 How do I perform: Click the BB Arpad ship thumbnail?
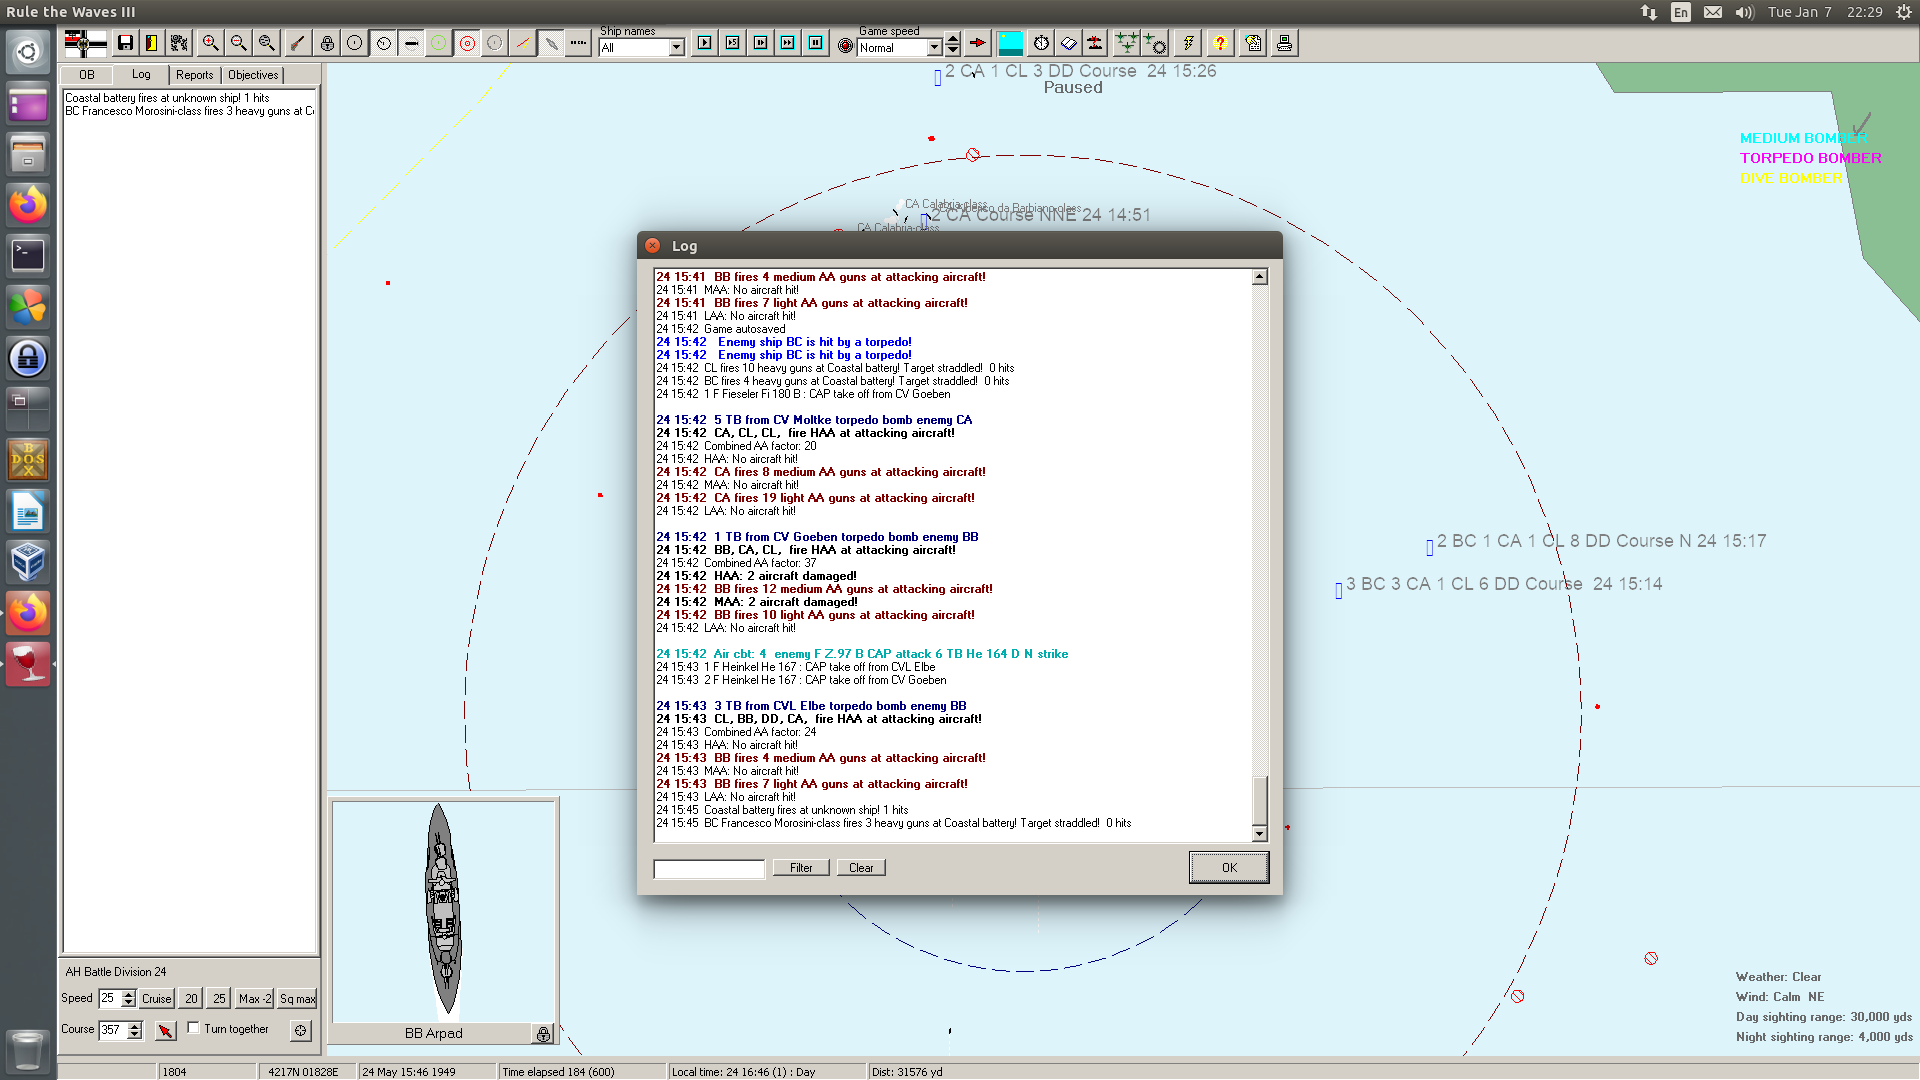[443, 910]
